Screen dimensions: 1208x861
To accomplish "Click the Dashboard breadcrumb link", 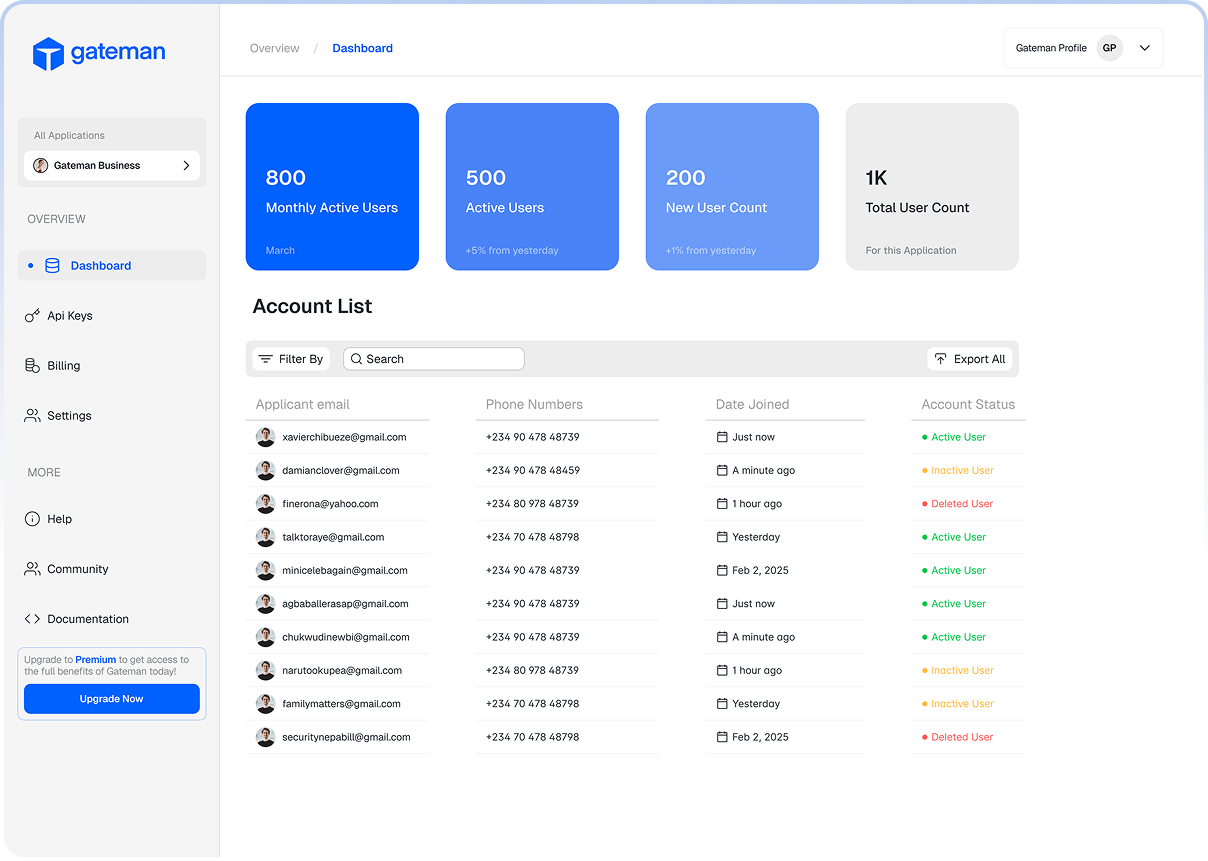I will click(362, 48).
